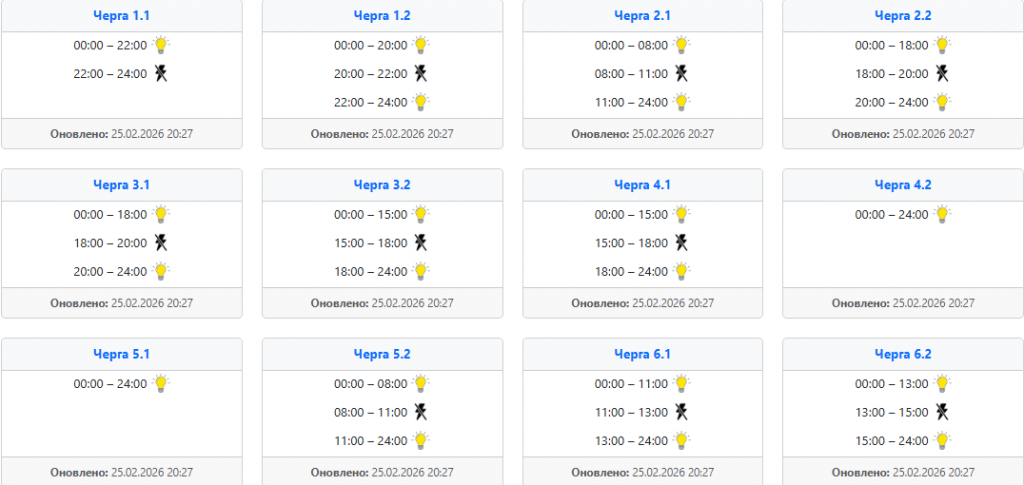Open the Черга 6.1 header link

pos(642,354)
